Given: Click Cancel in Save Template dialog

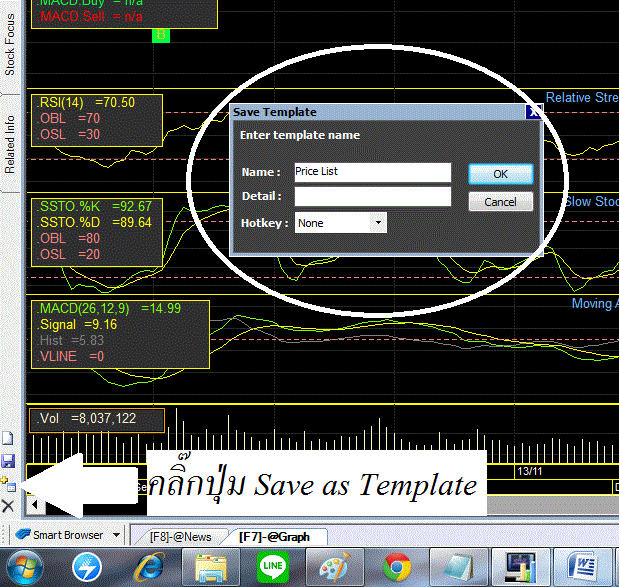Looking at the screenshot, I should (501, 202).
